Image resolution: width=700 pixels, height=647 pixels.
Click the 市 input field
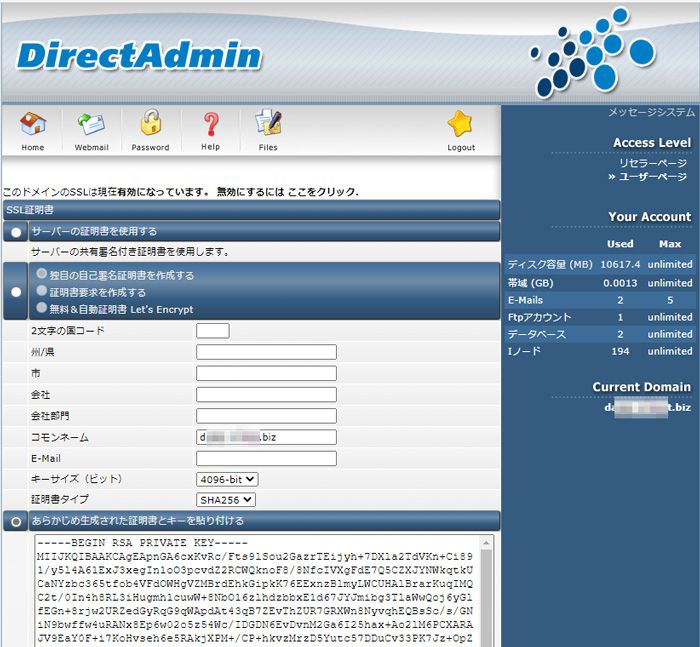coord(267,373)
